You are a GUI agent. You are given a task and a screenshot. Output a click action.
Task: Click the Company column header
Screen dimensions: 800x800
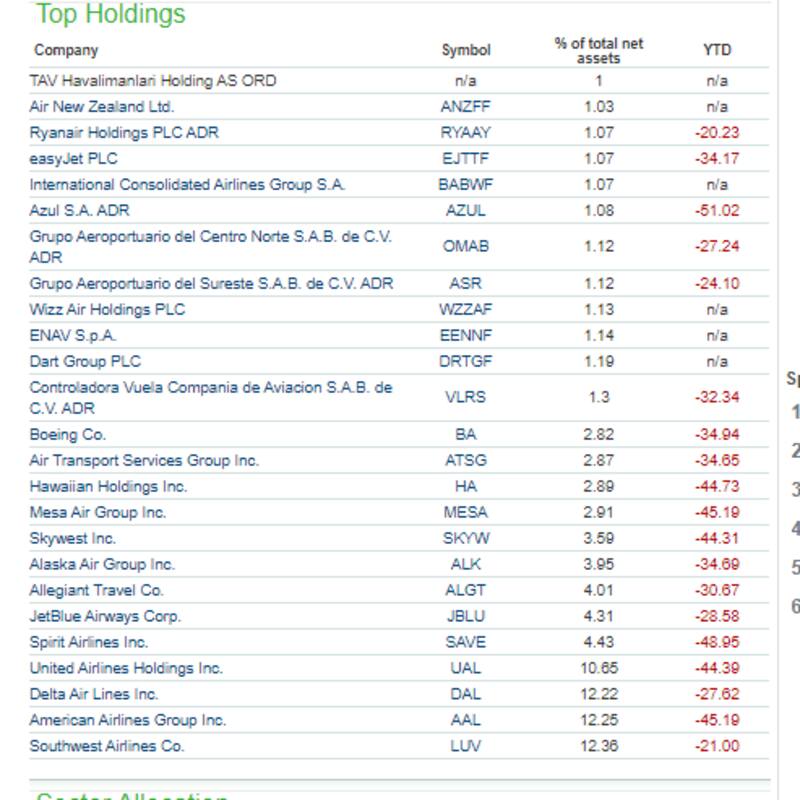(66, 50)
